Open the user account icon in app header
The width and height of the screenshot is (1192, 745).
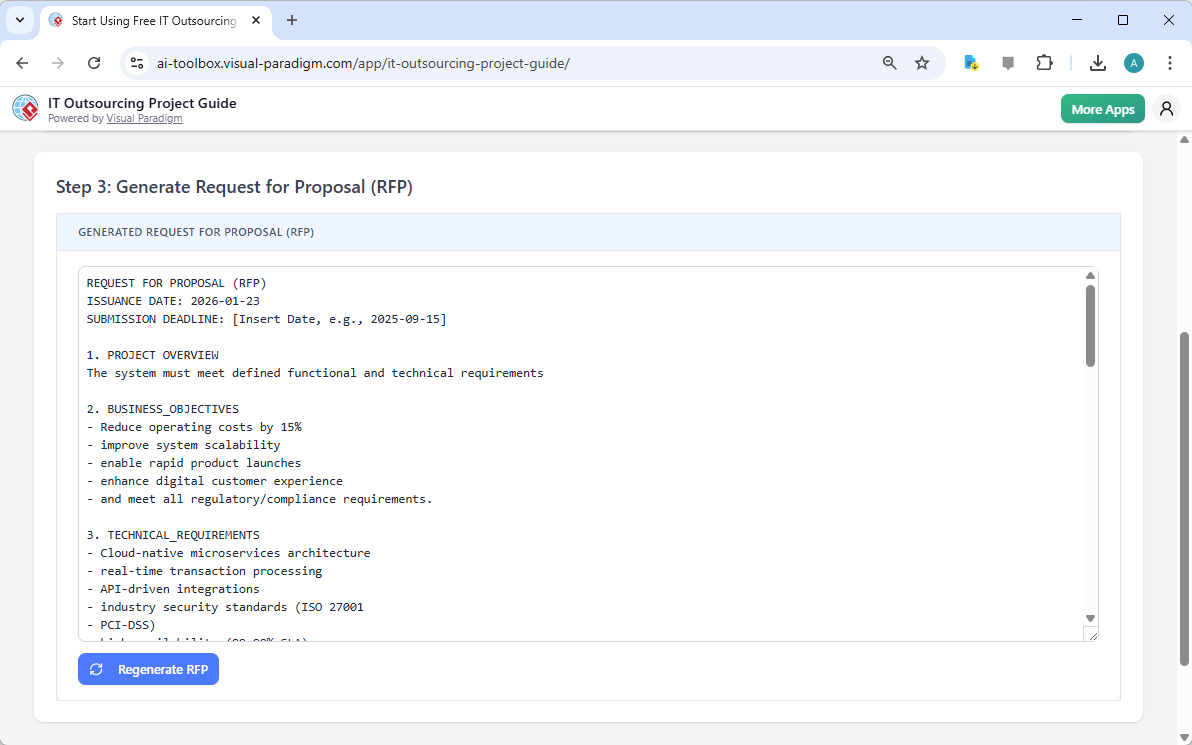(1166, 108)
